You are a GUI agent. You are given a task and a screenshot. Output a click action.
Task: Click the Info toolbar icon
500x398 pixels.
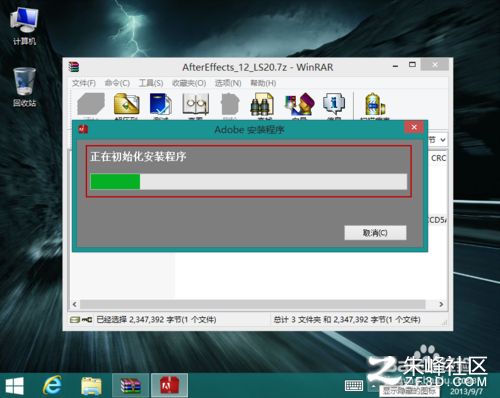coord(334,104)
